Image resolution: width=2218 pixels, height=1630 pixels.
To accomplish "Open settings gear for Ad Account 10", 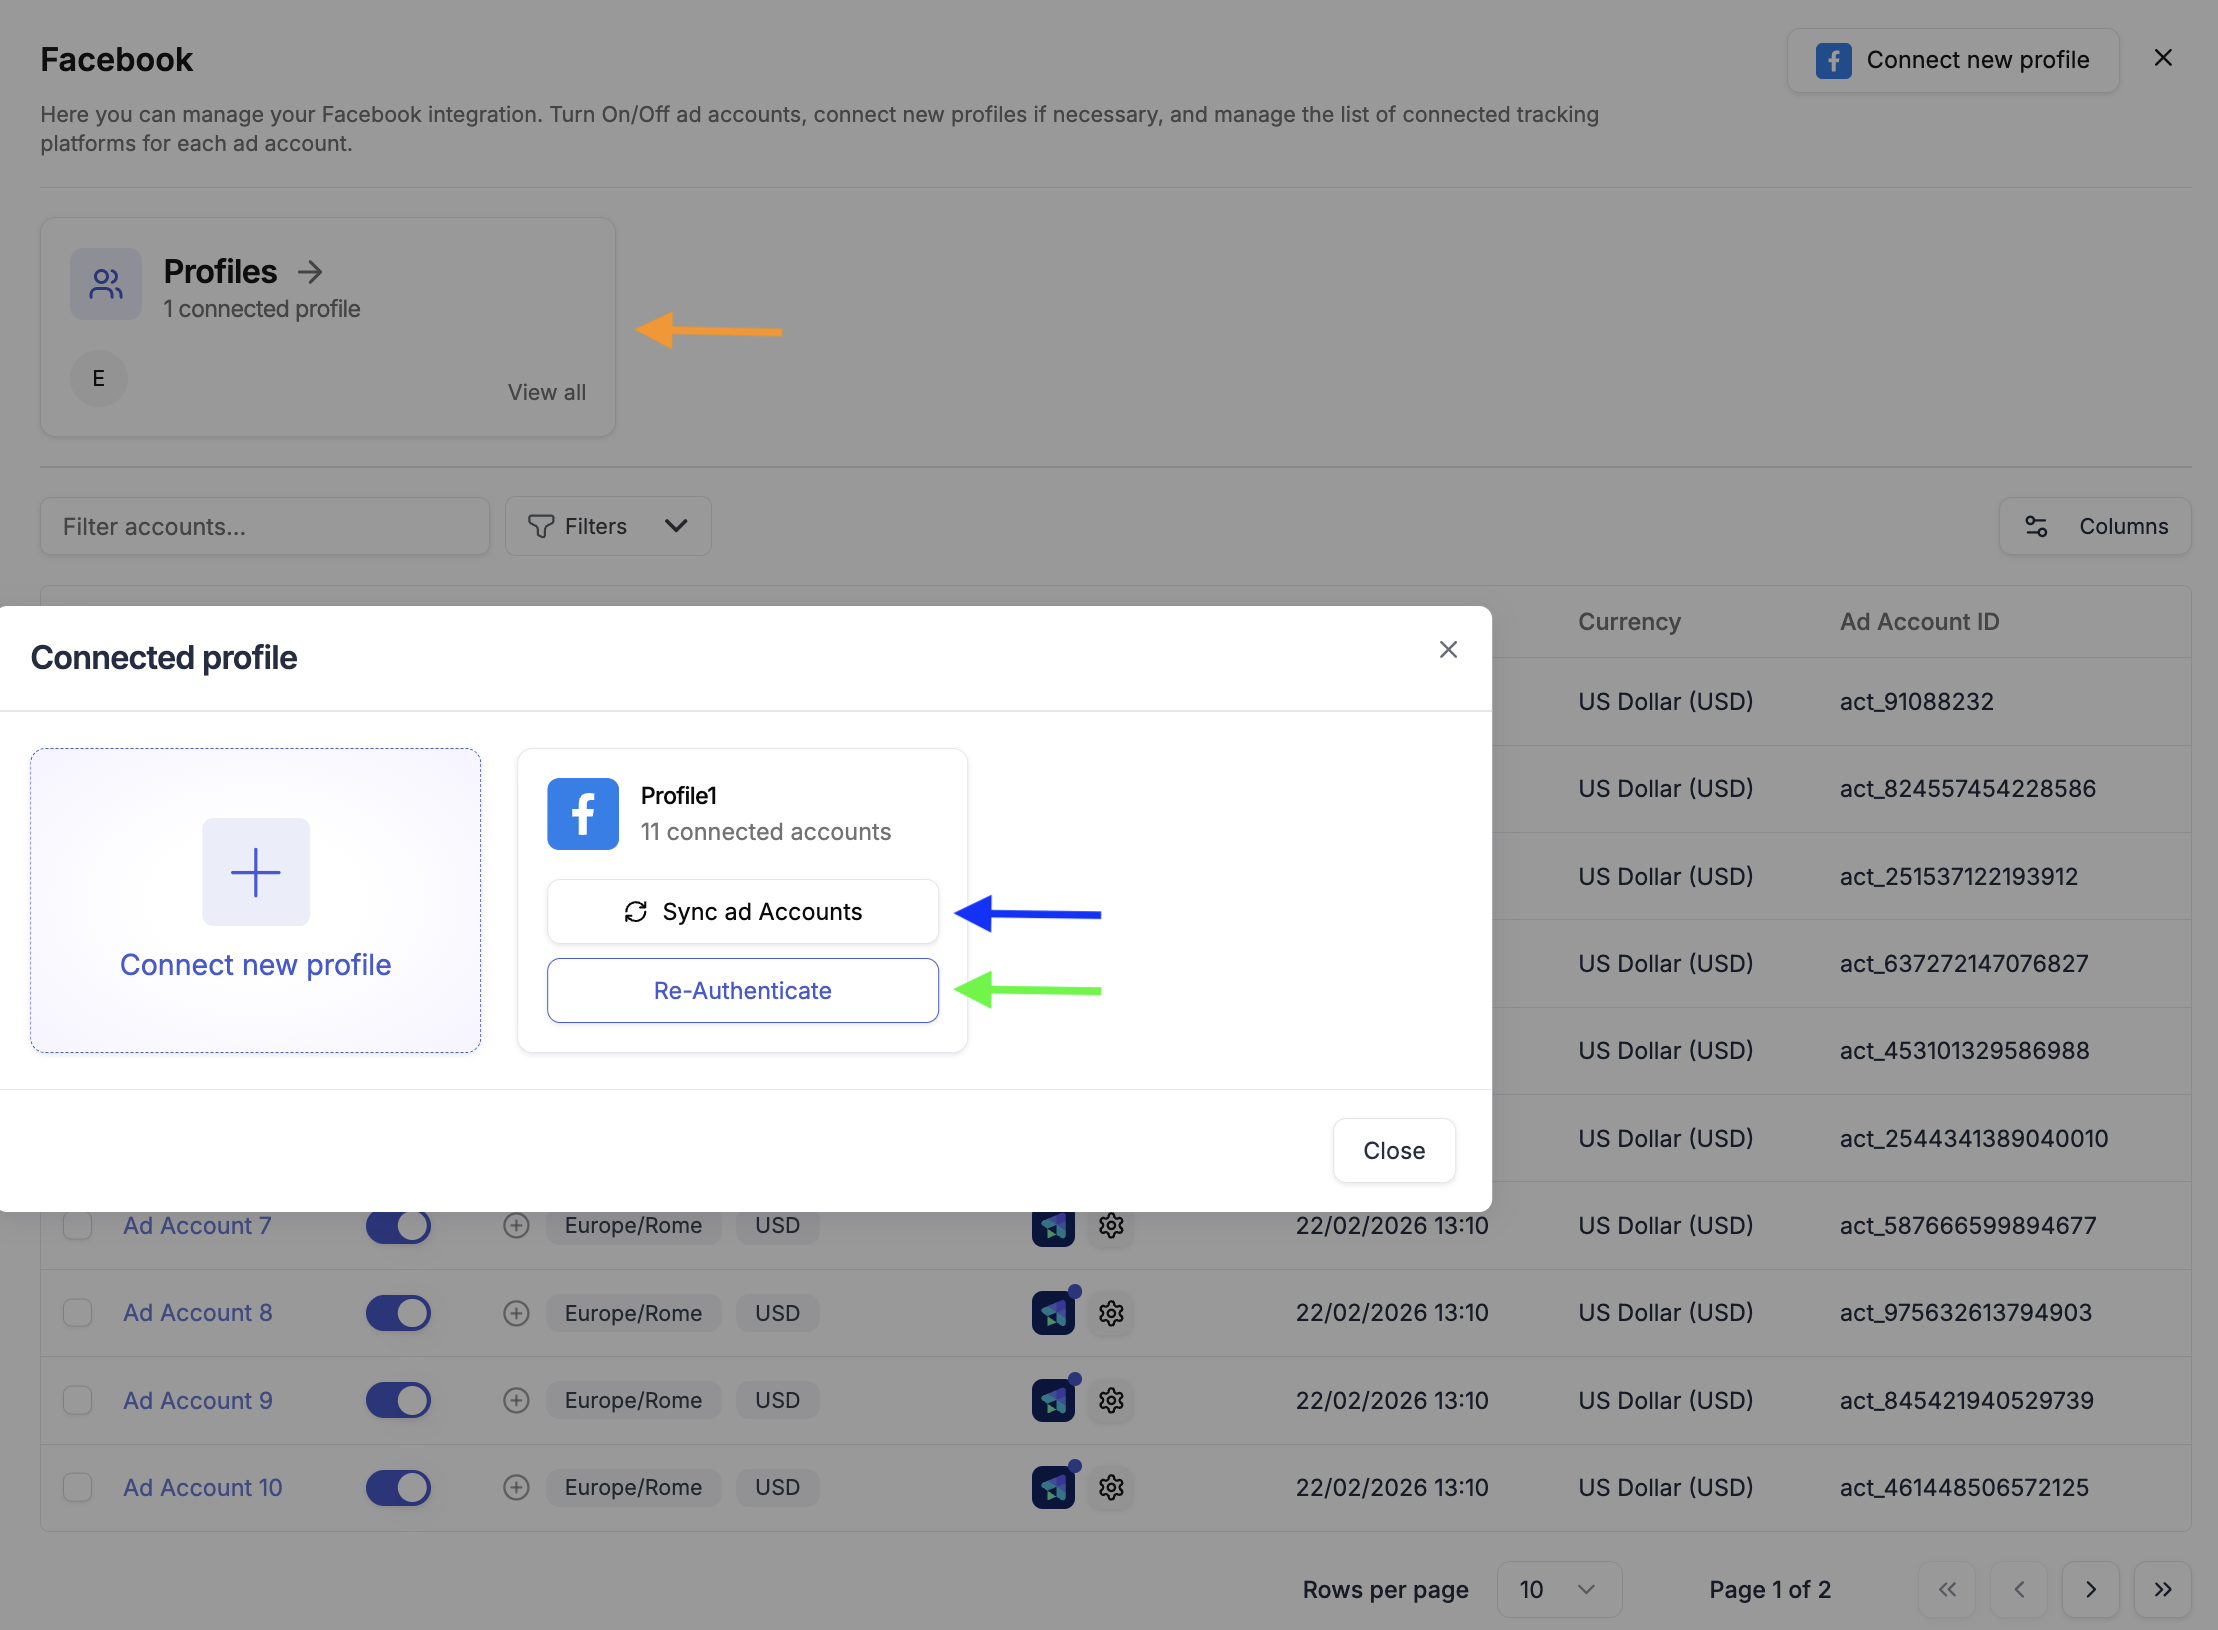I will click(x=1111, y=1488).
